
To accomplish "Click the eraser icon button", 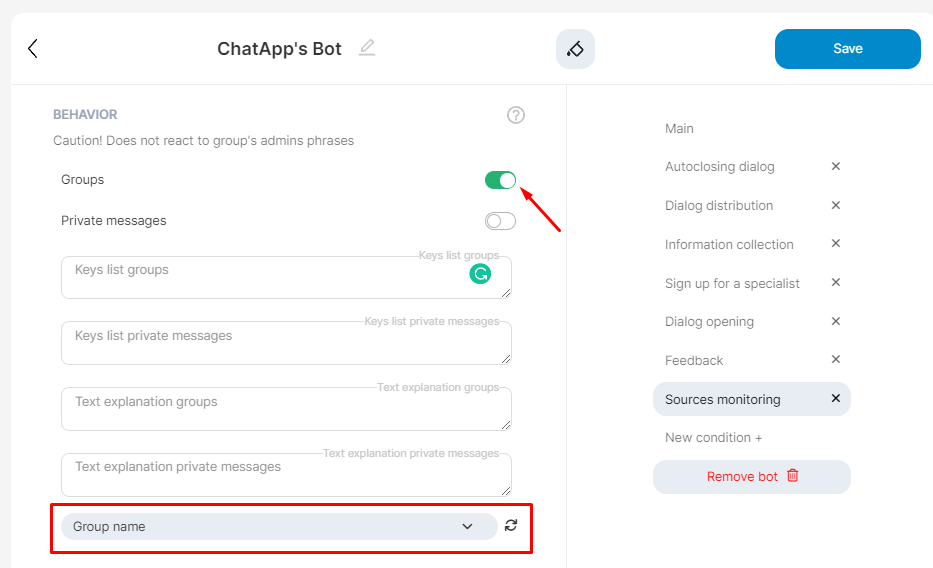I will (x=575, y=49).
